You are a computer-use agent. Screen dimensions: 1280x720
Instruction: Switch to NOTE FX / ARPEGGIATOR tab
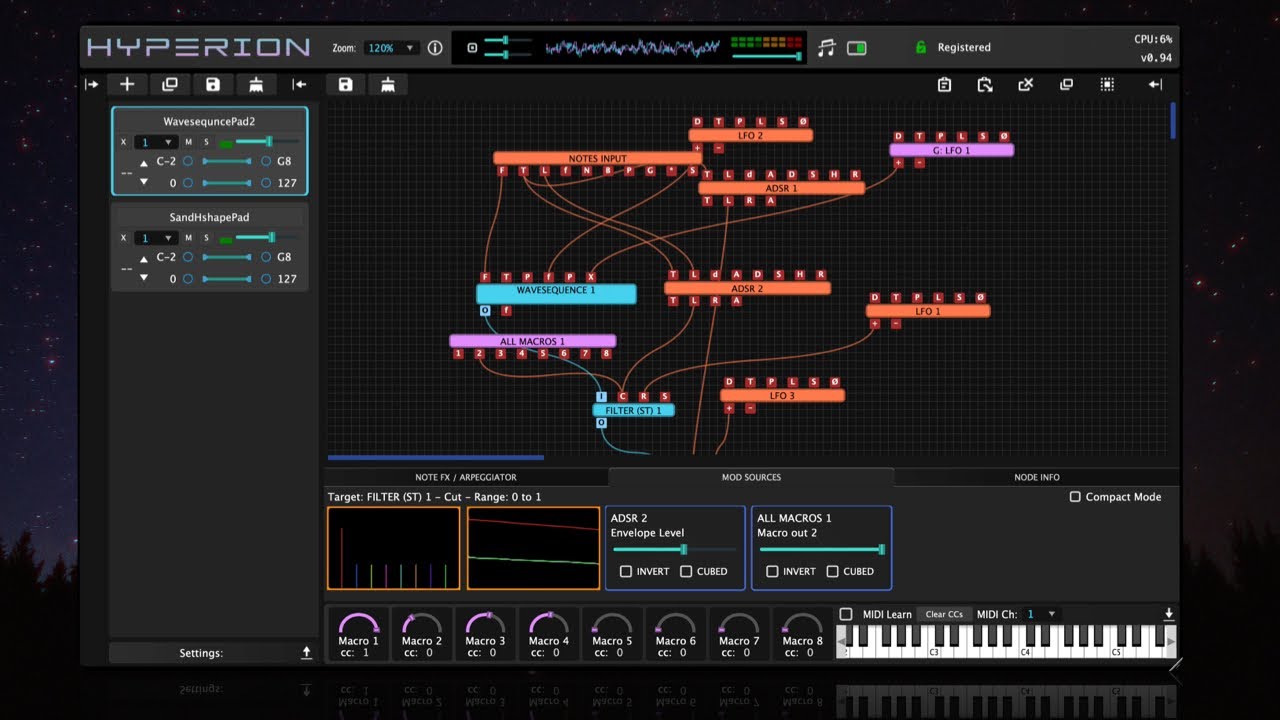click(466, 477)
